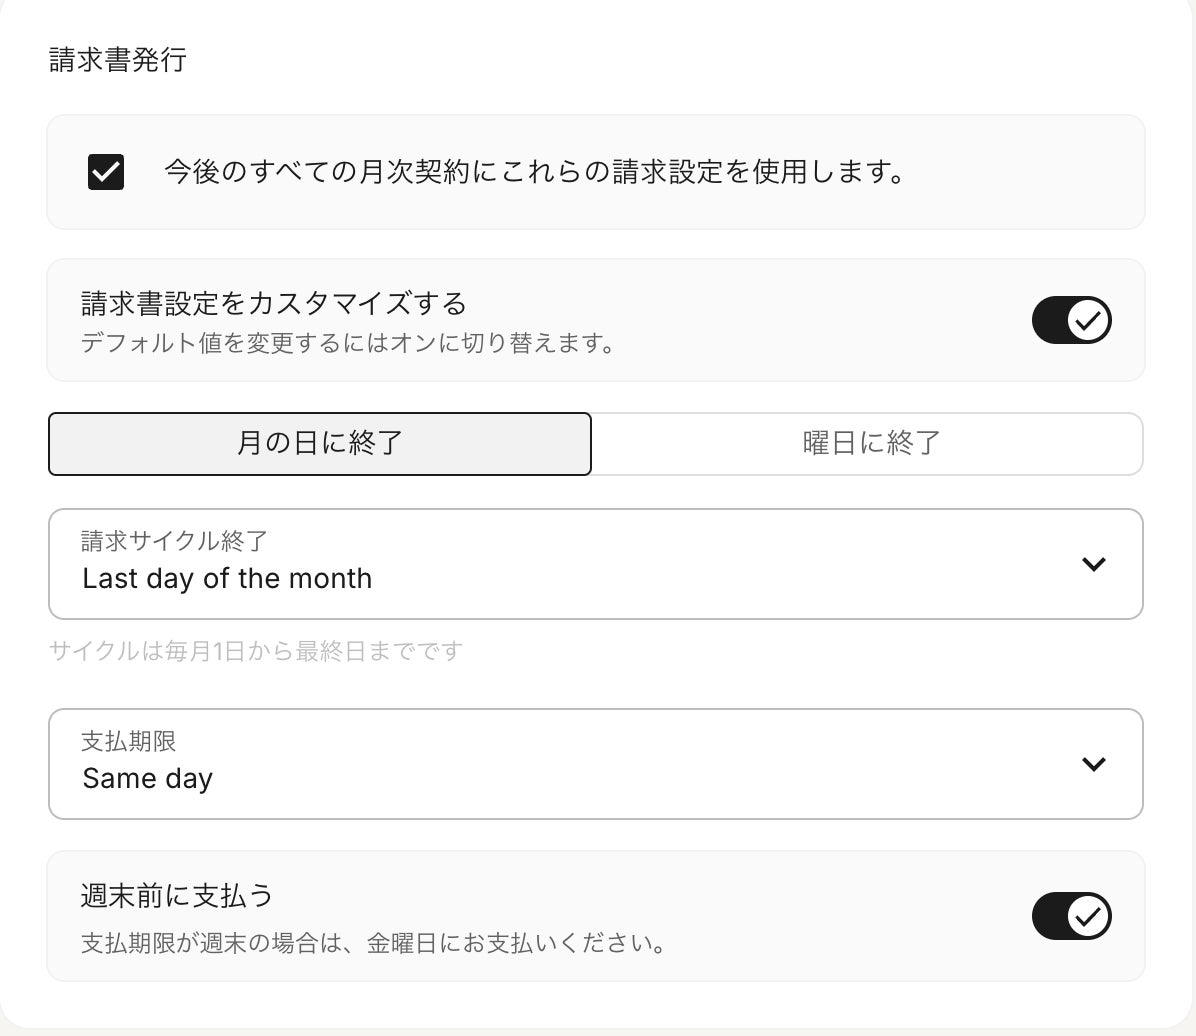Click the 今後のすべての月次契約 checkbox label text
Image resolution: width=1196 pixels, height=1036 pixels.
(534, 172)
